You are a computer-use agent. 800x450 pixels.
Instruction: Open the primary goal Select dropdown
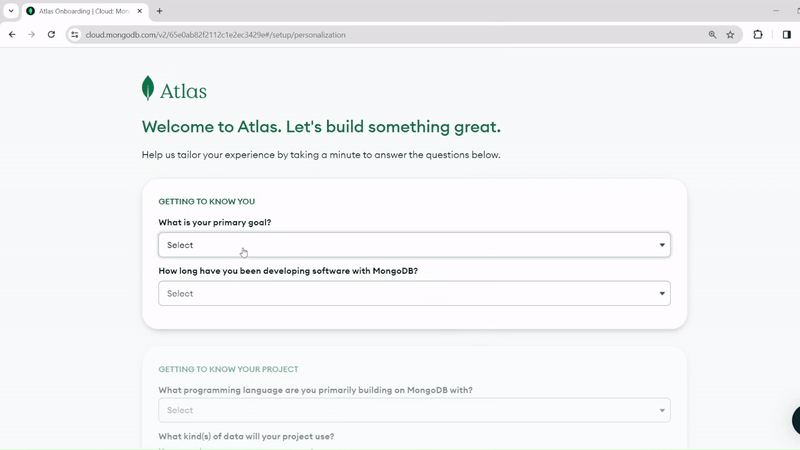tap(414, 245)
